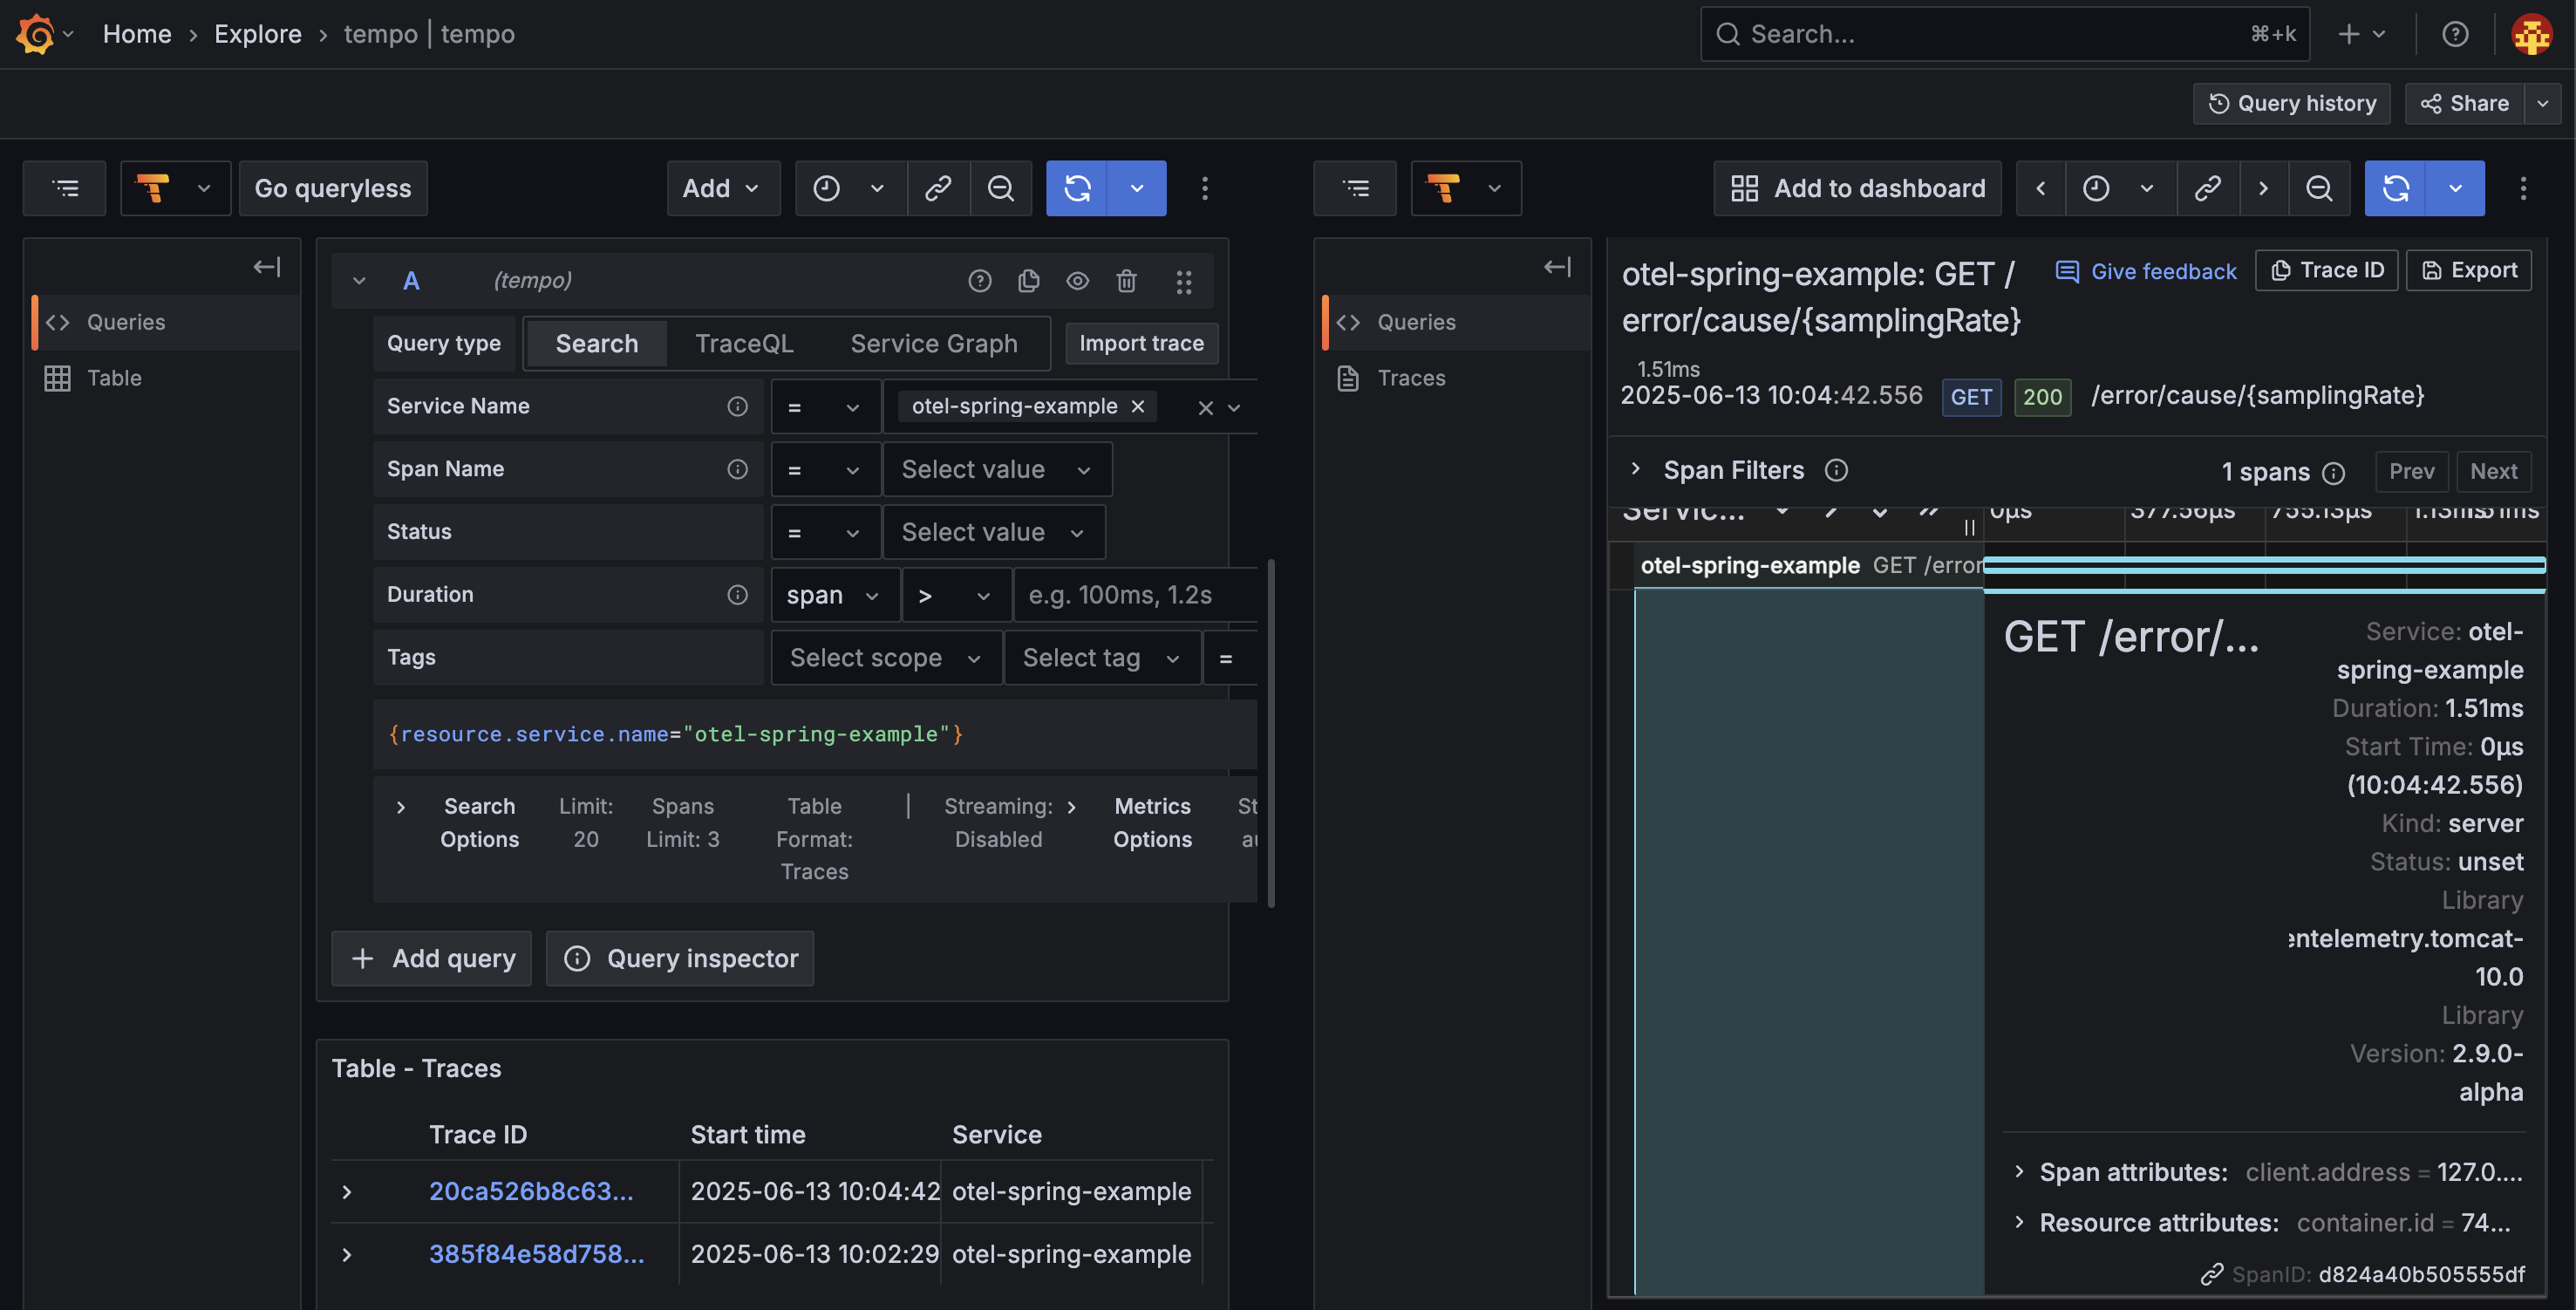
Task: Expand Search Options section
Action: click(x=400, y=807)
